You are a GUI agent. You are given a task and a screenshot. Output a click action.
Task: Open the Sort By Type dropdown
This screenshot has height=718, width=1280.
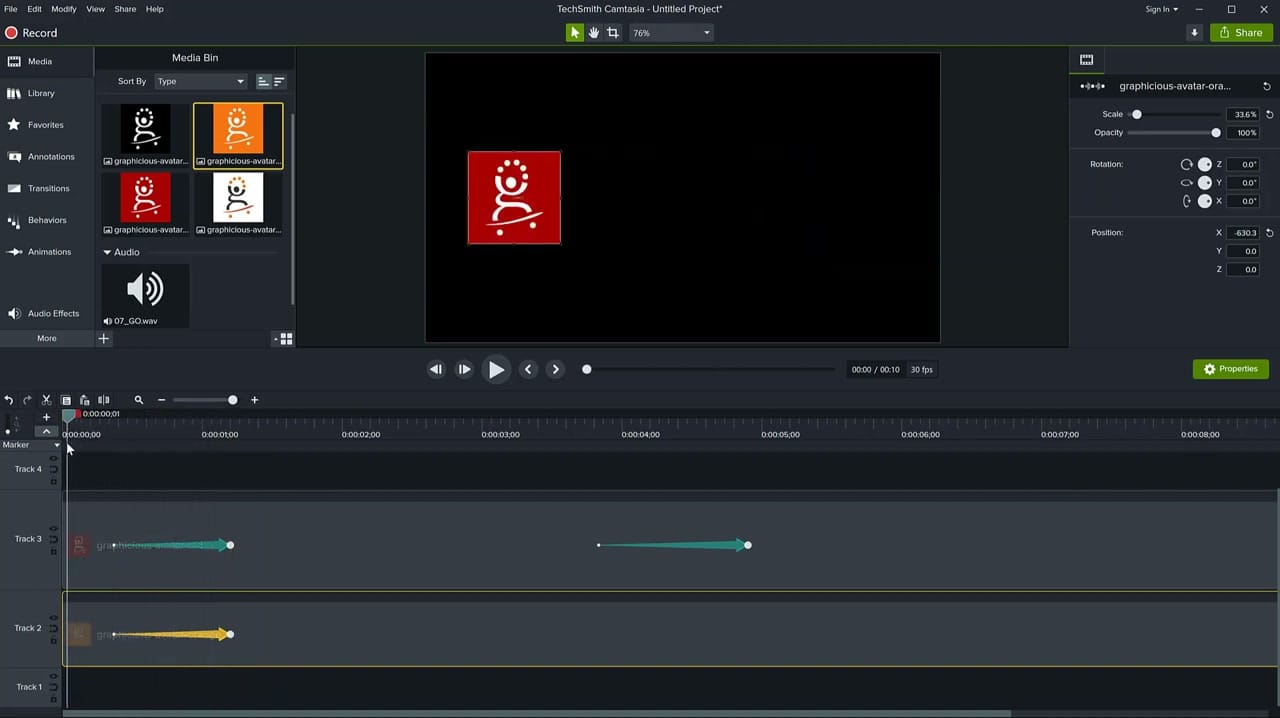coord(200,81)
